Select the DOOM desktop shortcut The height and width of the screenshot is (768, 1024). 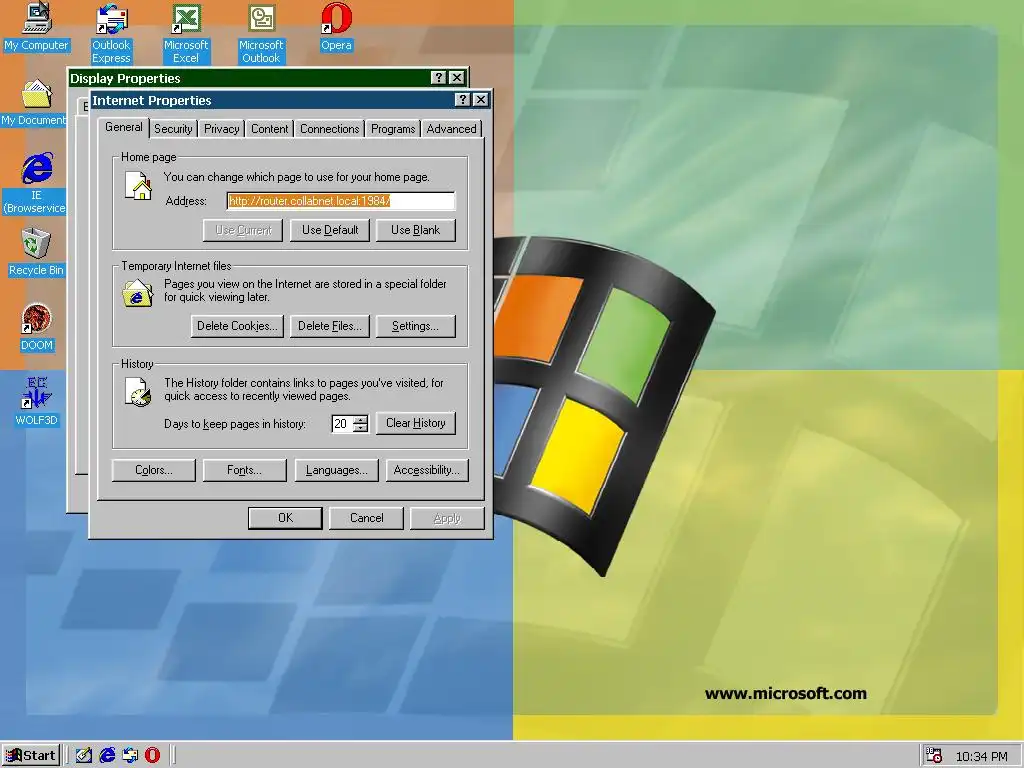point(37,327)
